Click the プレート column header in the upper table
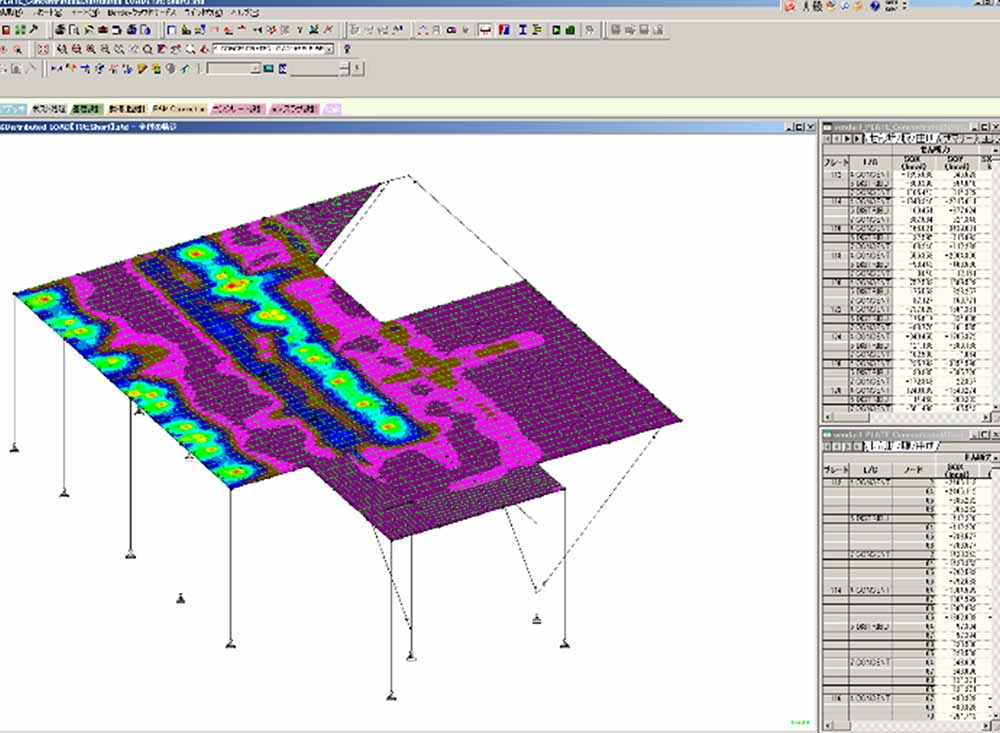The height and width of the screenshot is (733, 1000). point(835,162)
